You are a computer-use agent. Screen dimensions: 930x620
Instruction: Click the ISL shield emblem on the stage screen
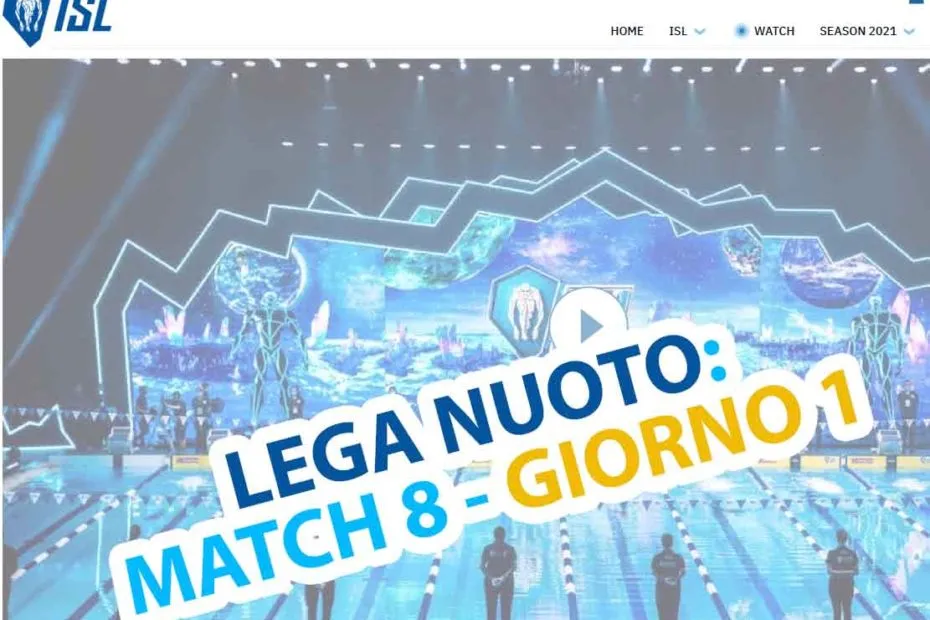[524, 311]
